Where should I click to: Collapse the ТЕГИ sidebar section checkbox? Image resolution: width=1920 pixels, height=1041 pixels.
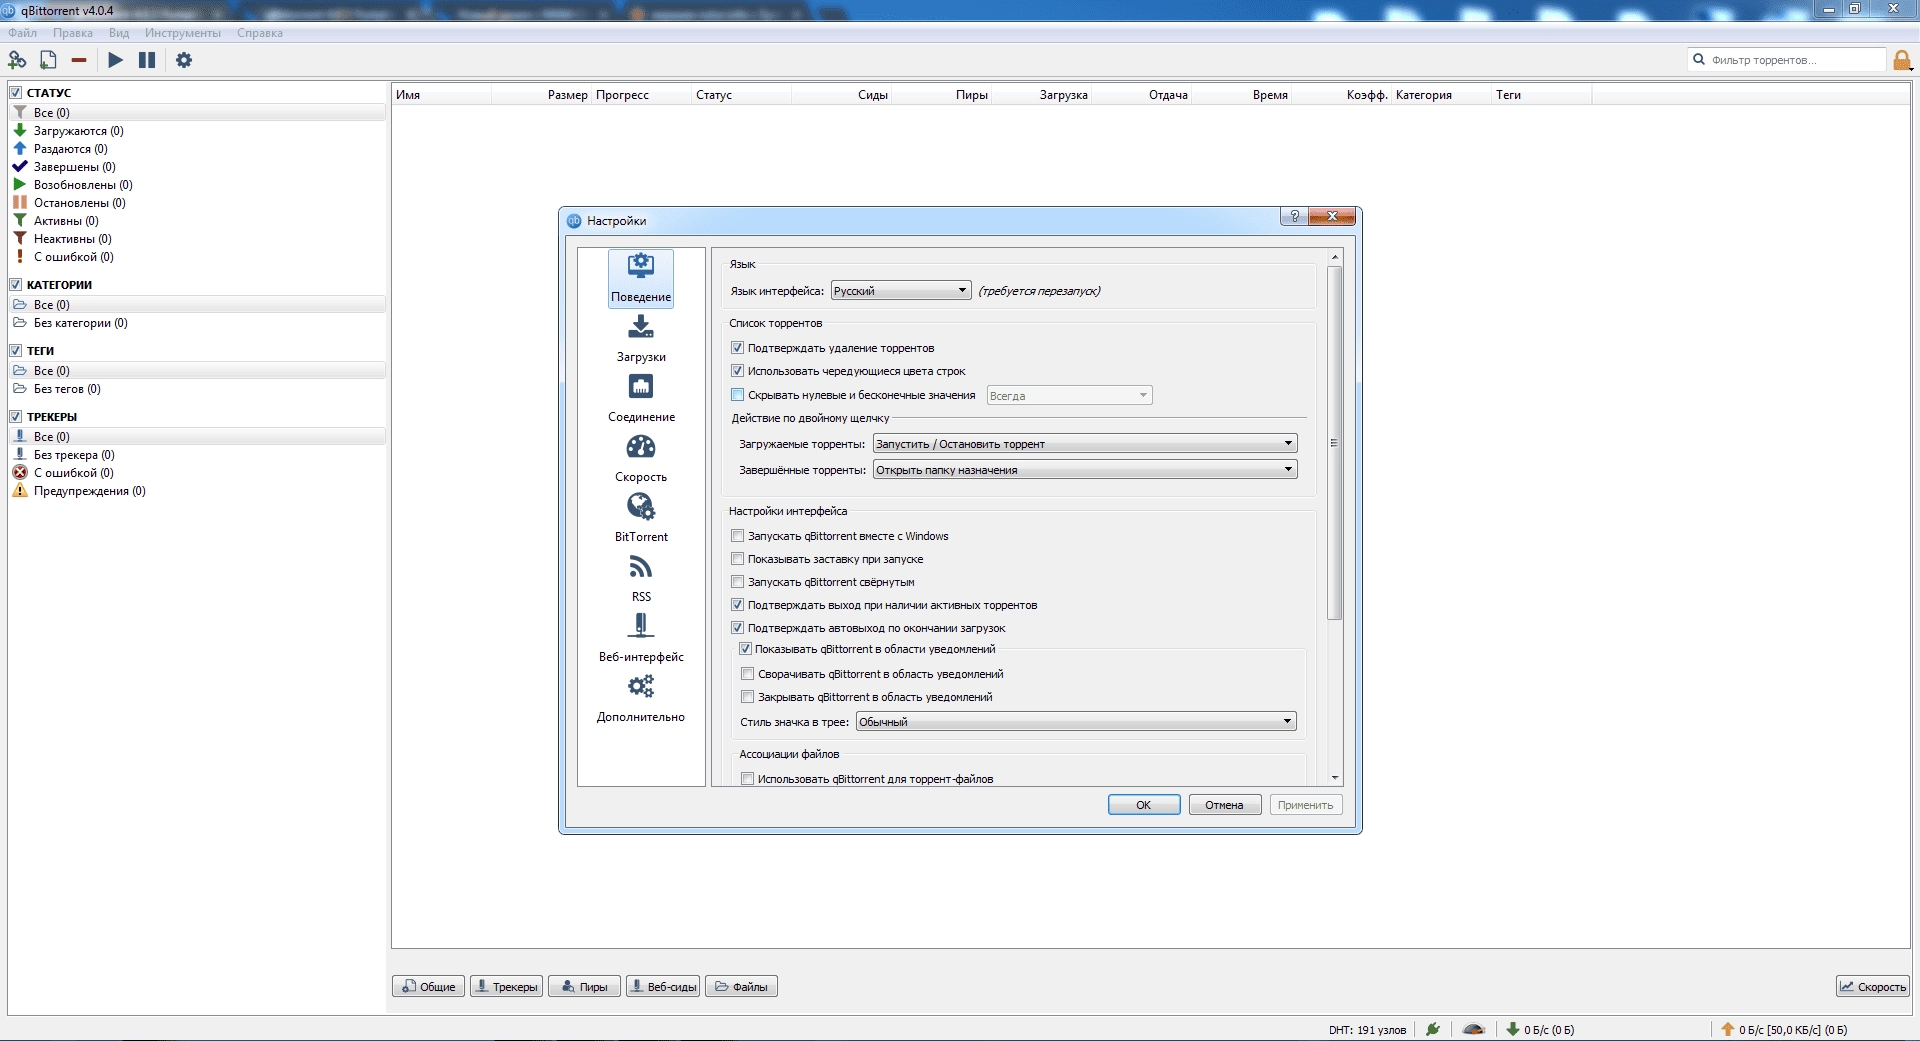coord(16,351)
